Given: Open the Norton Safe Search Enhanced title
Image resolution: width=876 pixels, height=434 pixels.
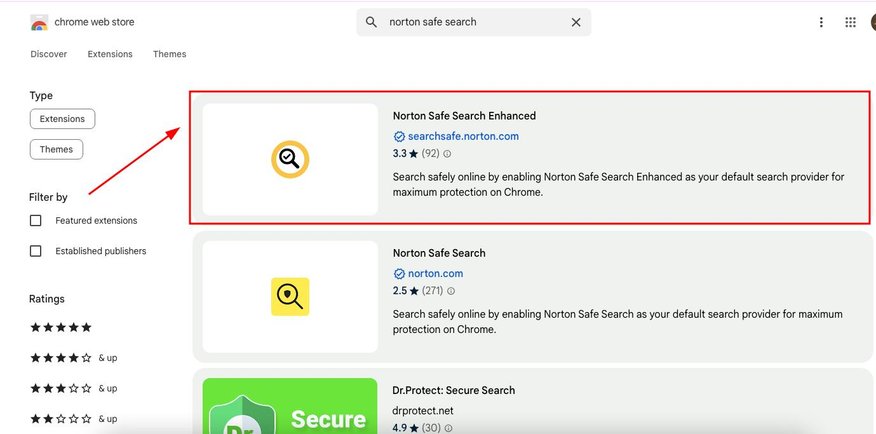Looking at the screenshot, I should [464, 116].
